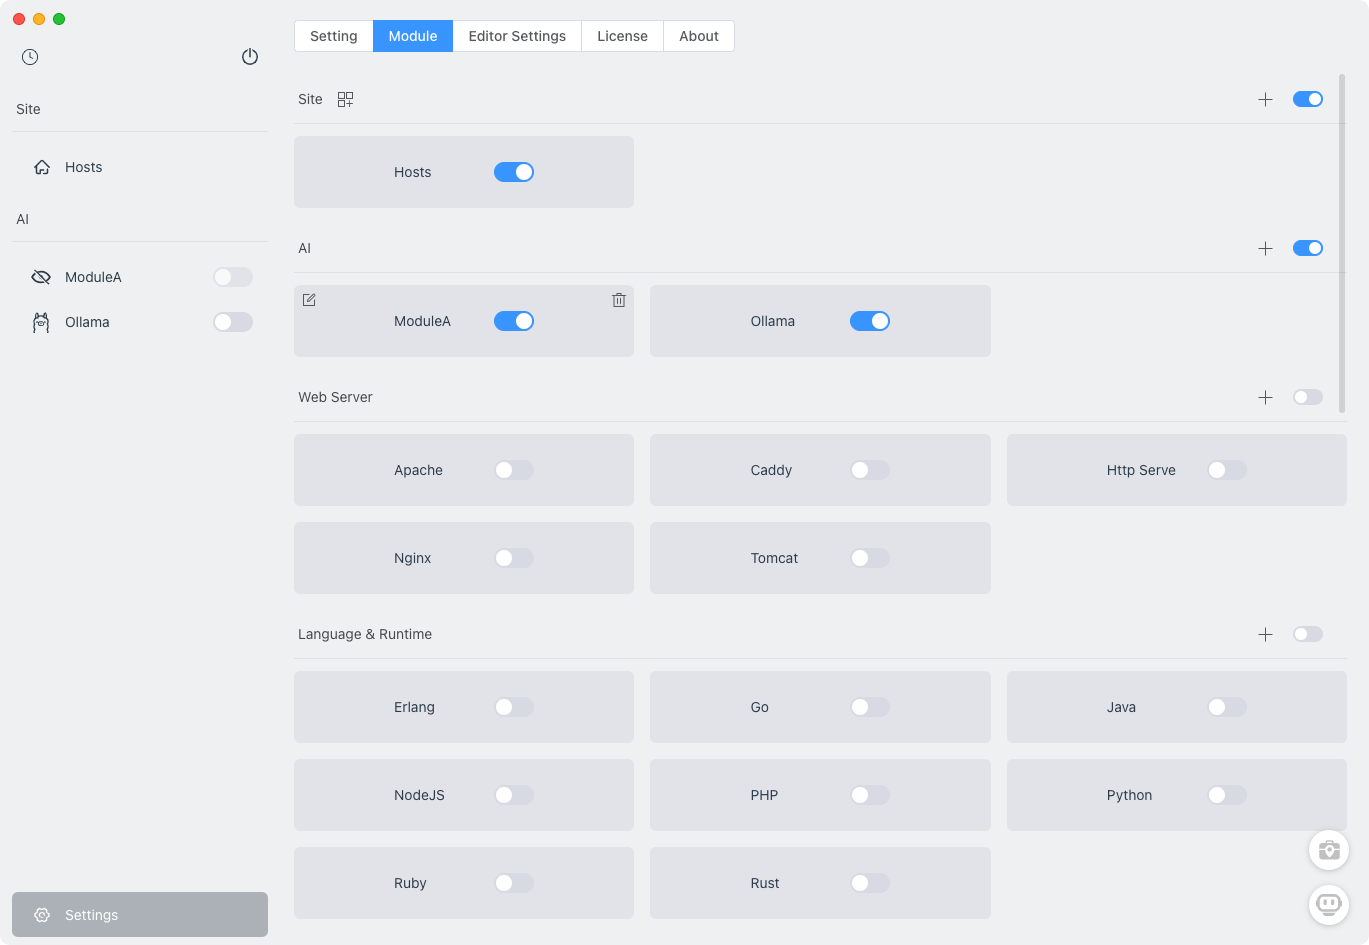The height and width of the screenshot is (945, 1369).
Task: Click the camera screenshot button bottom right
Action: (x=1328, y=850)
